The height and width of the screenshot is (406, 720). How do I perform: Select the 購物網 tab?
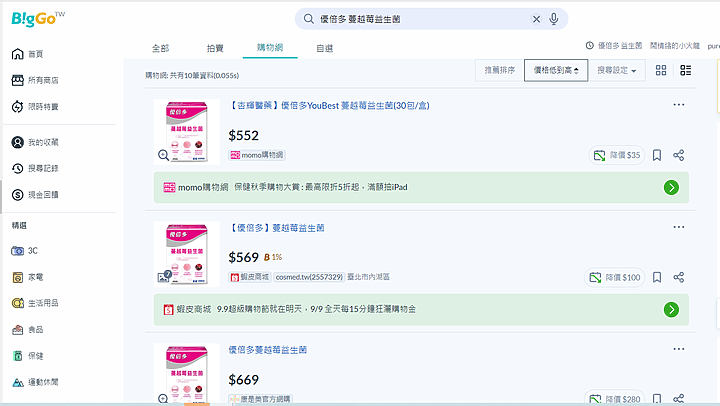[270, 48]
